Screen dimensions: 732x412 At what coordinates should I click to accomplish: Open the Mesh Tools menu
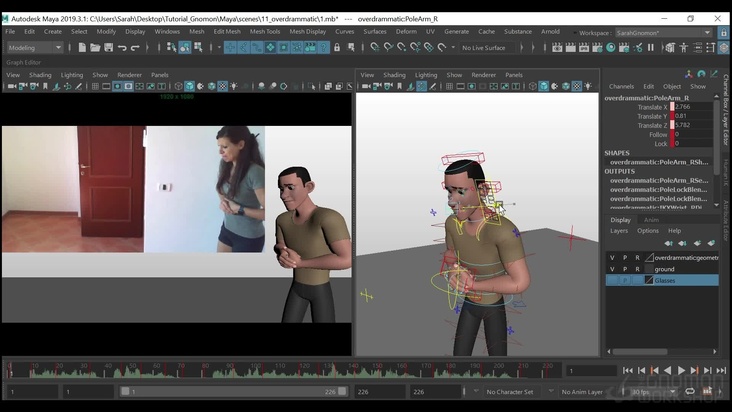[265, 32]
